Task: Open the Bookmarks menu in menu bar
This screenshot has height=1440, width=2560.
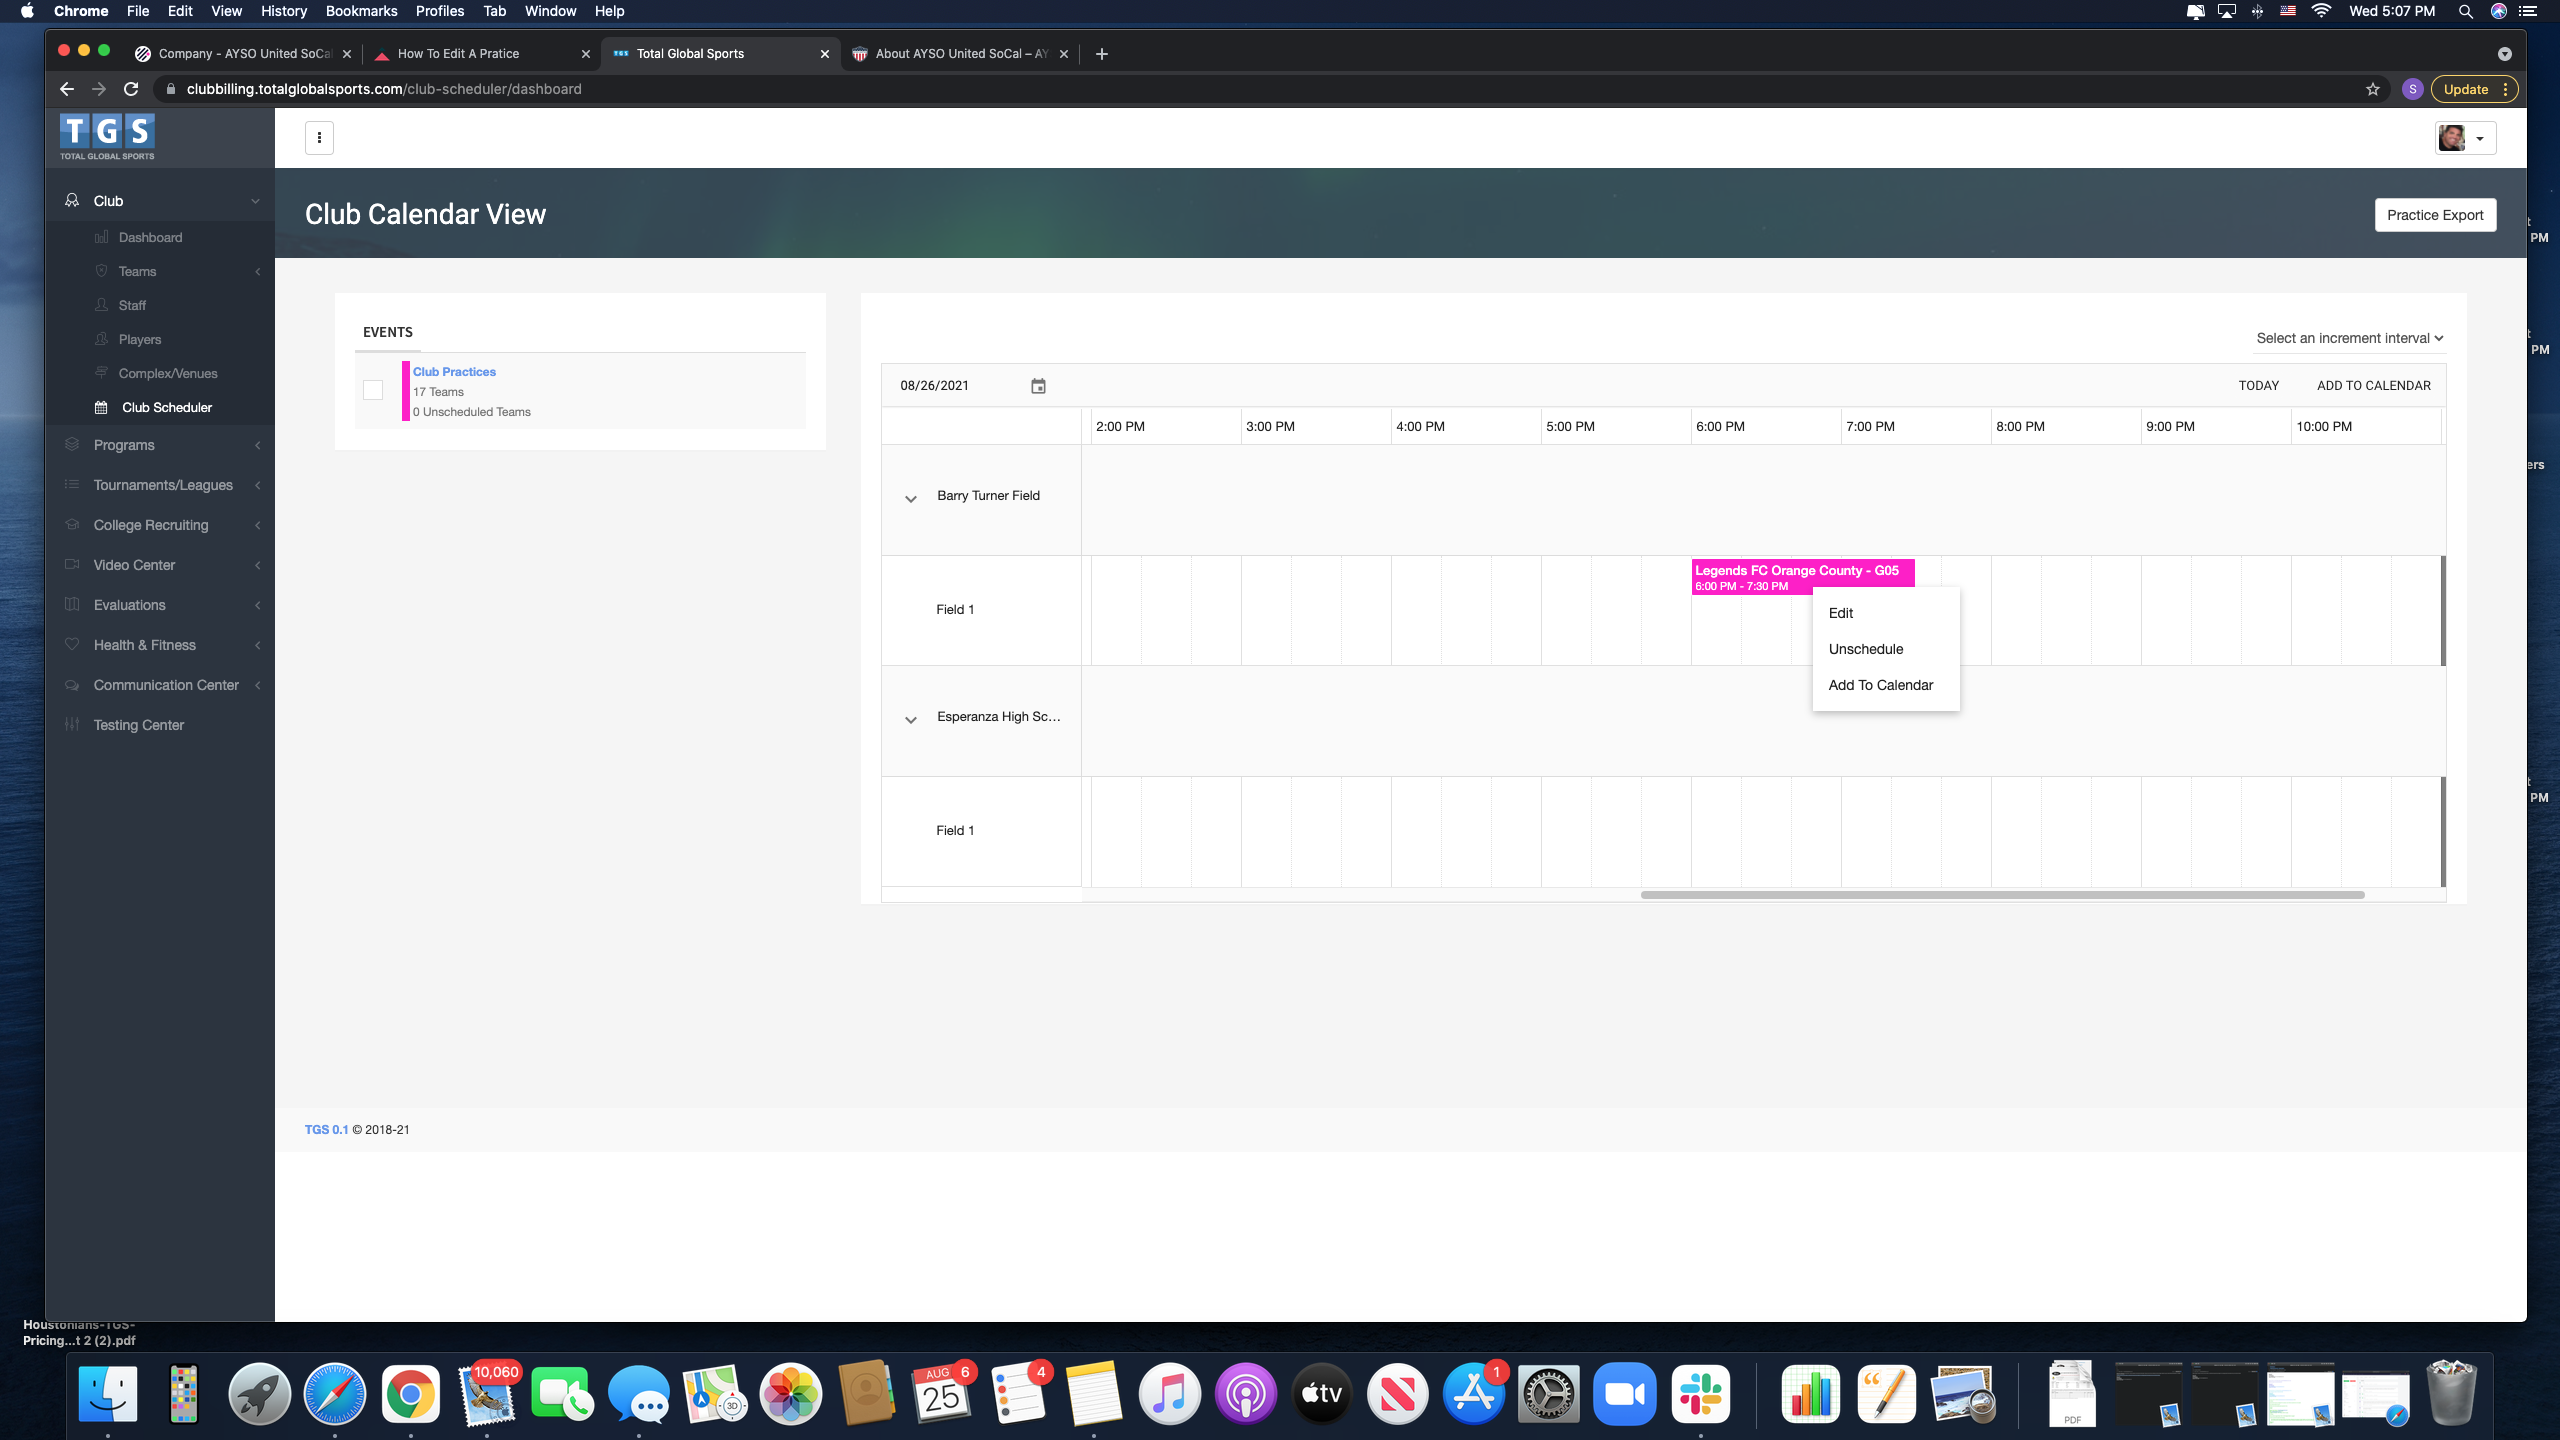Action: click(x=361, y=11)
